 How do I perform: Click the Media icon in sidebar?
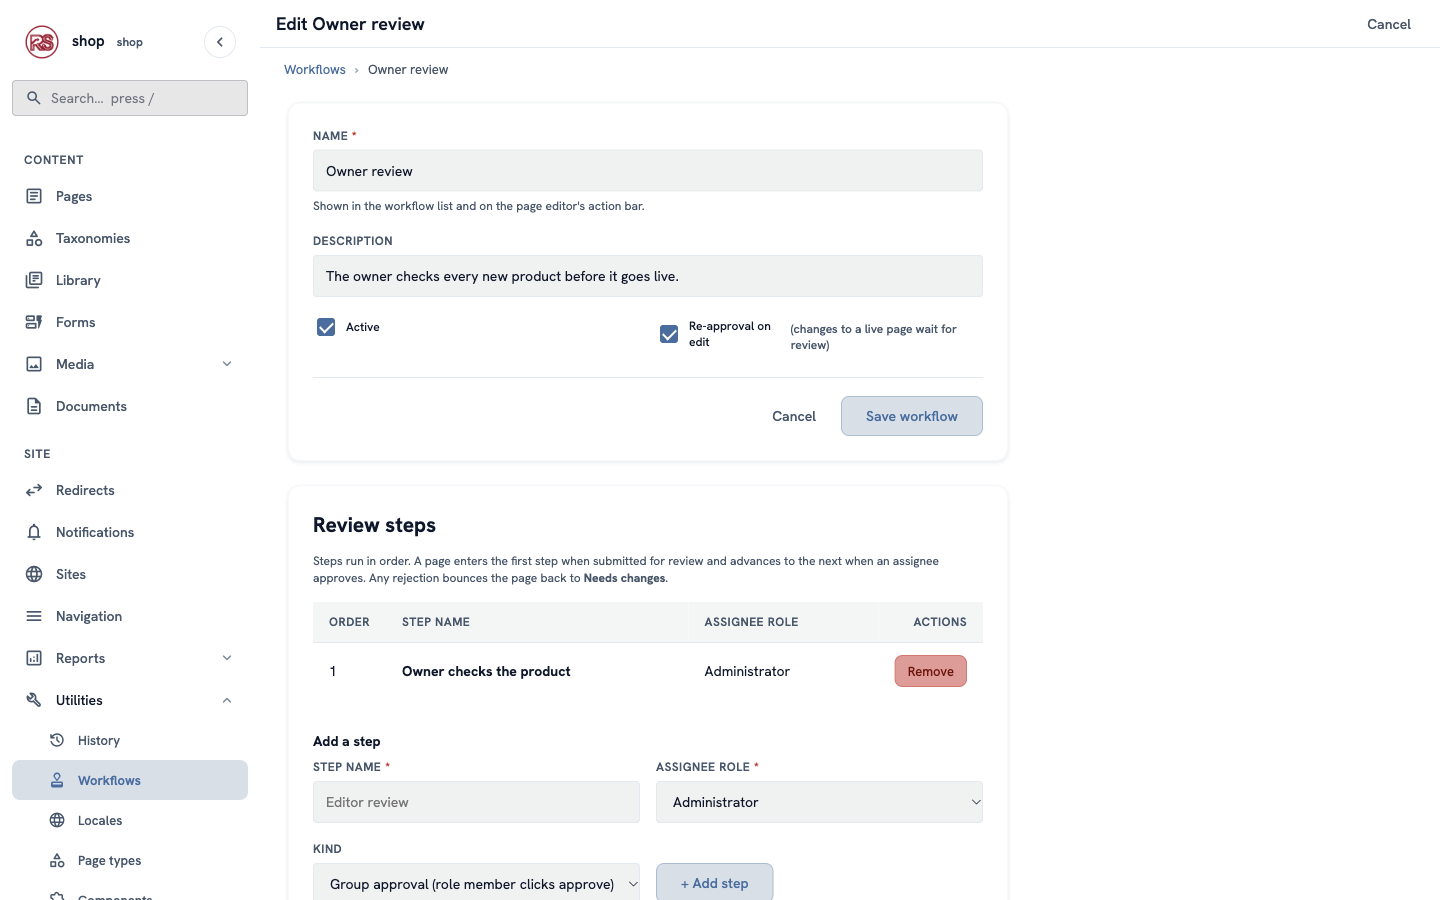pos(34,364)
